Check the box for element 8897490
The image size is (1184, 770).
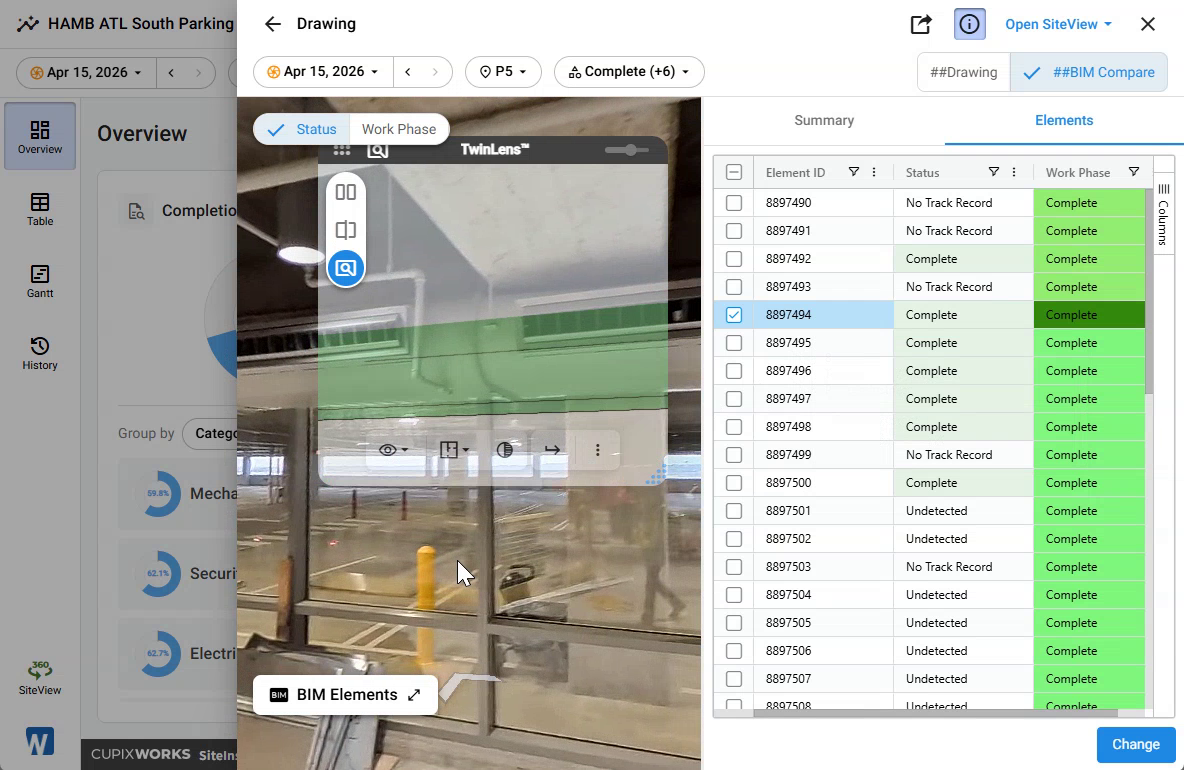tap(734, 203)
